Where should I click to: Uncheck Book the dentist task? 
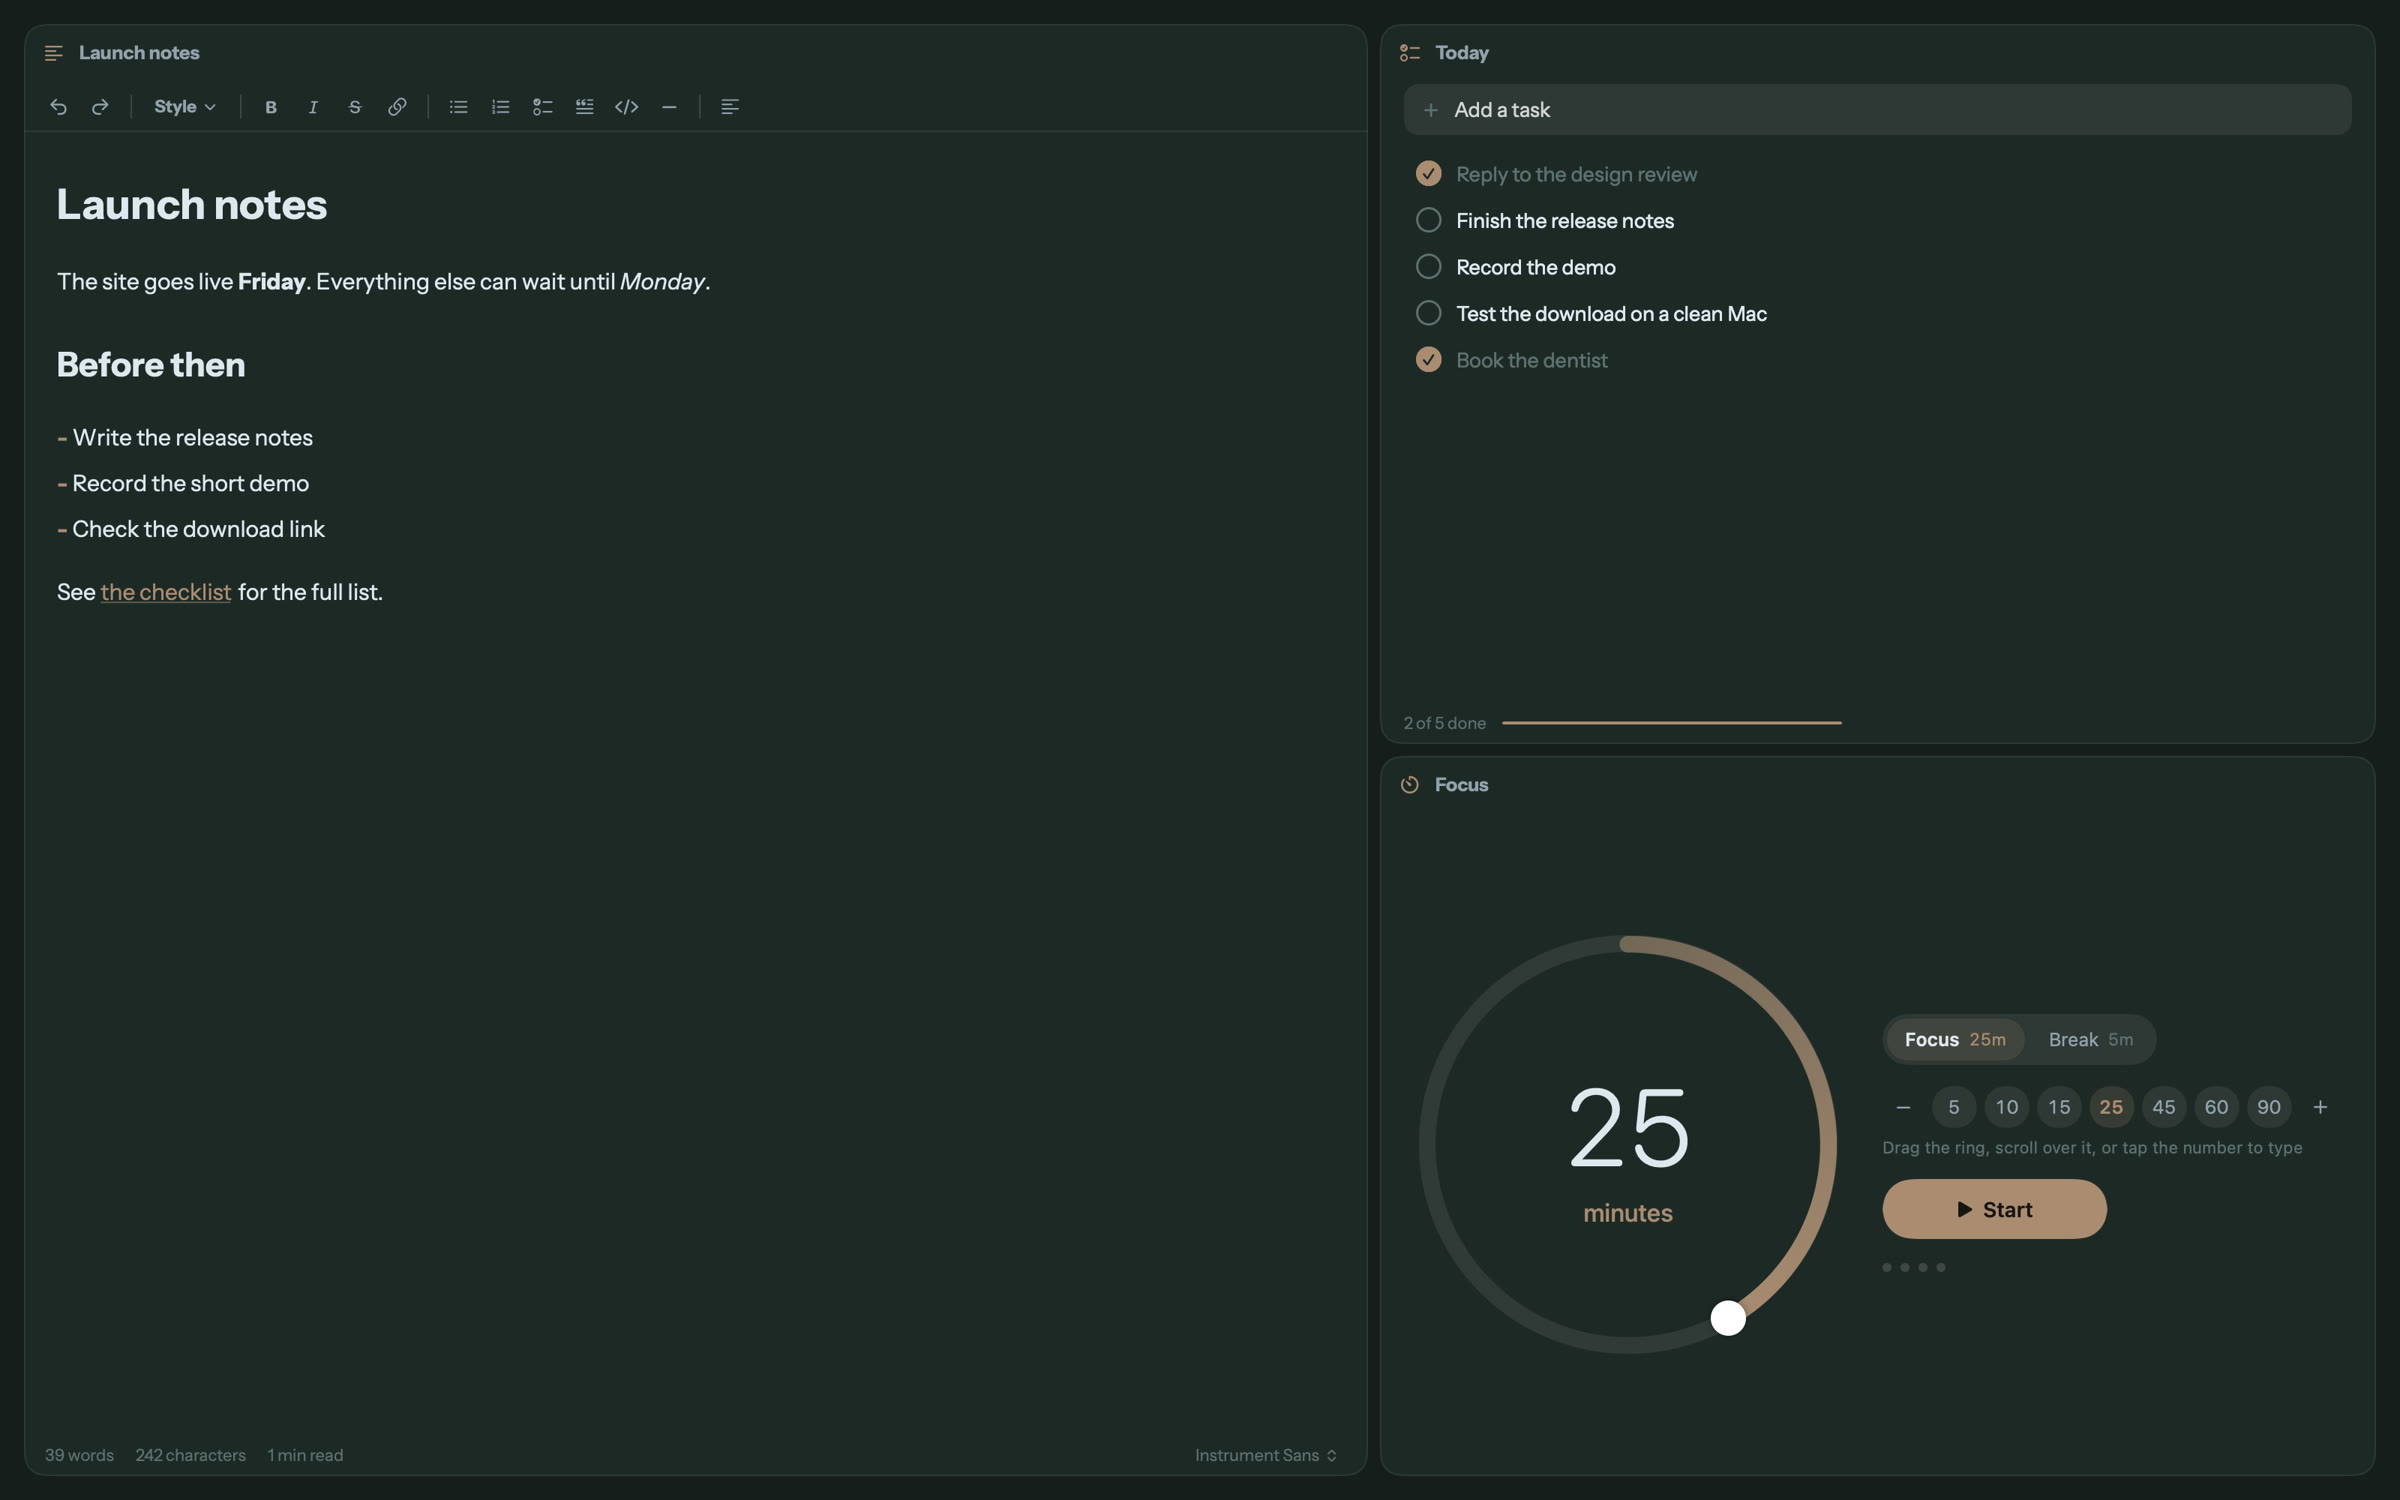1429,360
